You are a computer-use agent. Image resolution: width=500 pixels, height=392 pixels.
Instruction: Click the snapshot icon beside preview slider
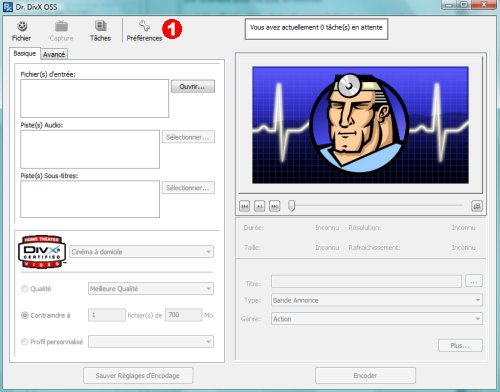(x=477, y=206)
